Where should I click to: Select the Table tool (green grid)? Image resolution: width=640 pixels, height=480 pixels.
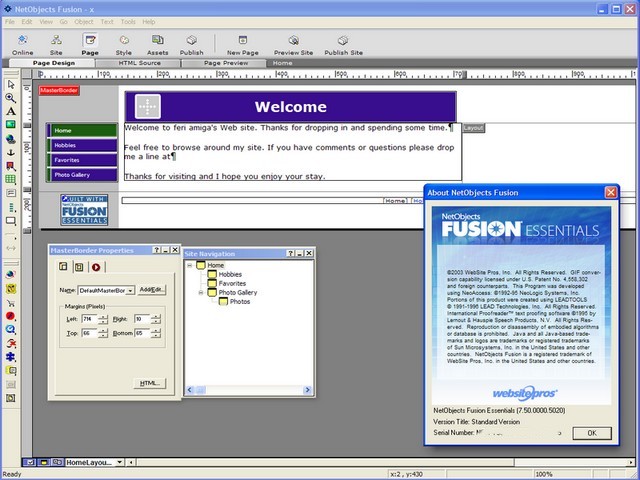coord(11,179)
